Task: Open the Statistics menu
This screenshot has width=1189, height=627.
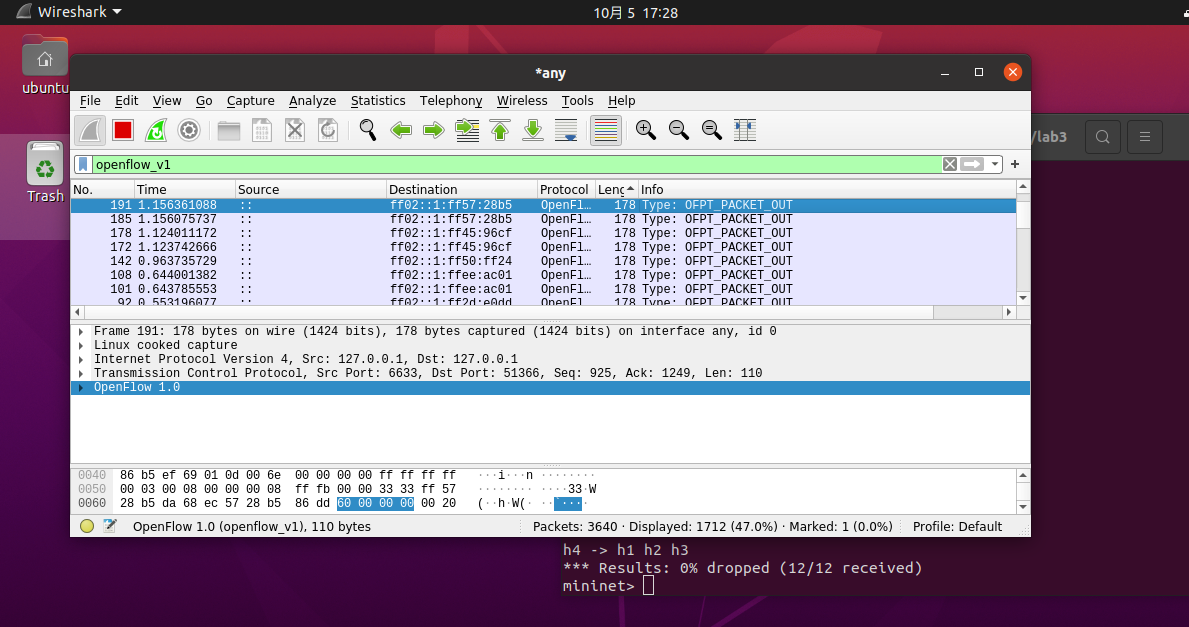Action: click(x=378, y=101)
